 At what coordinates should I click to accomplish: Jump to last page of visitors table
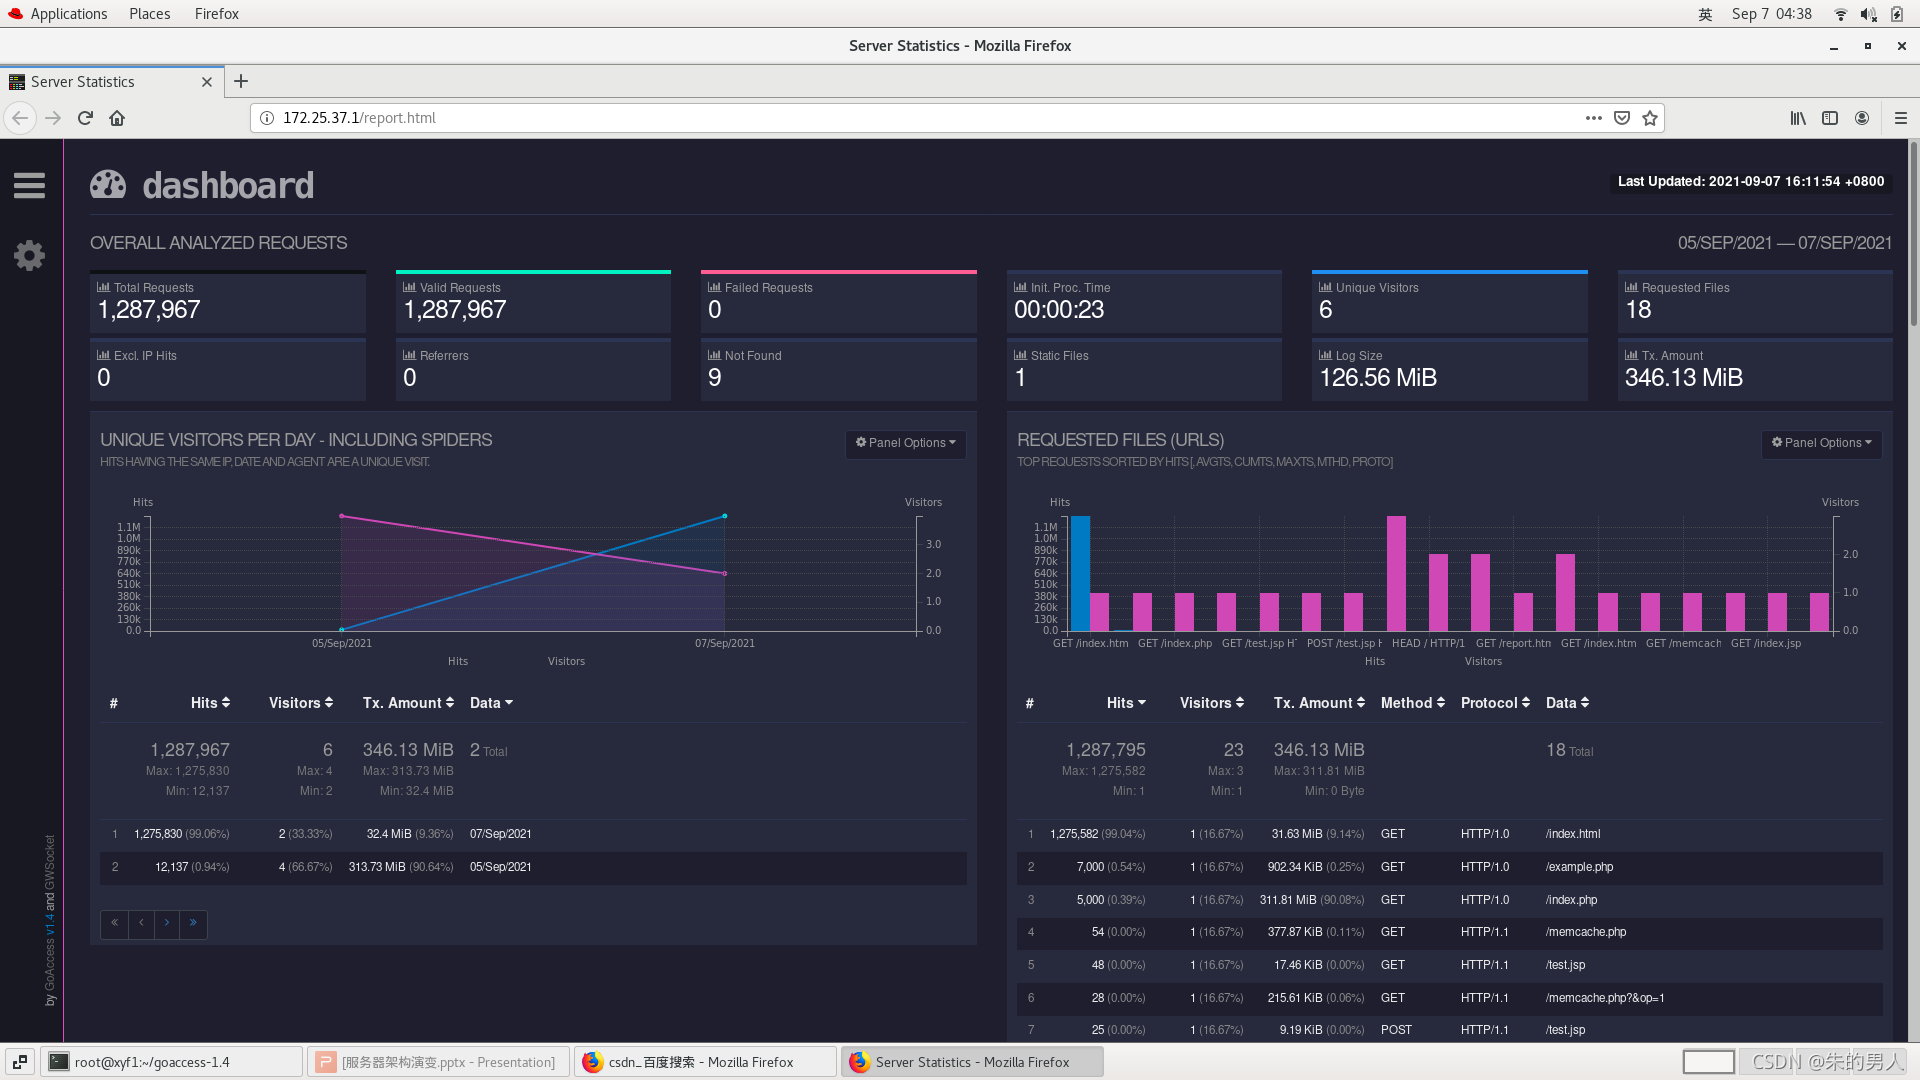(193, 923)
